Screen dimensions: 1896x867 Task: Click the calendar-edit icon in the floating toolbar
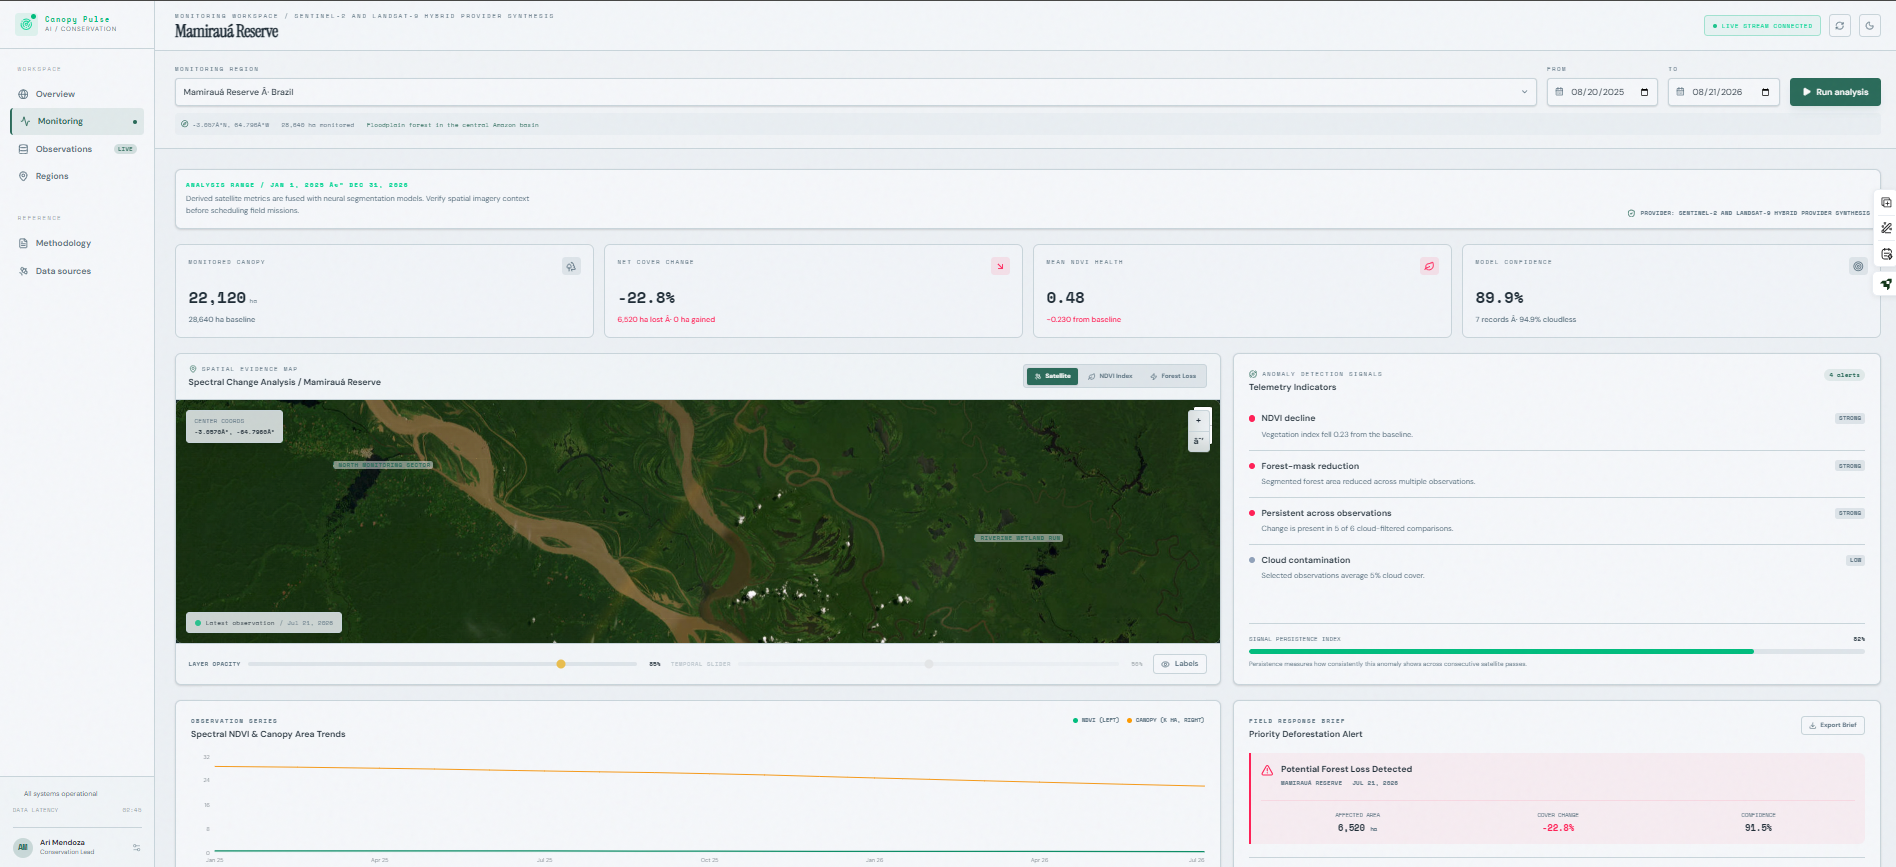[x=1886, y=254]
